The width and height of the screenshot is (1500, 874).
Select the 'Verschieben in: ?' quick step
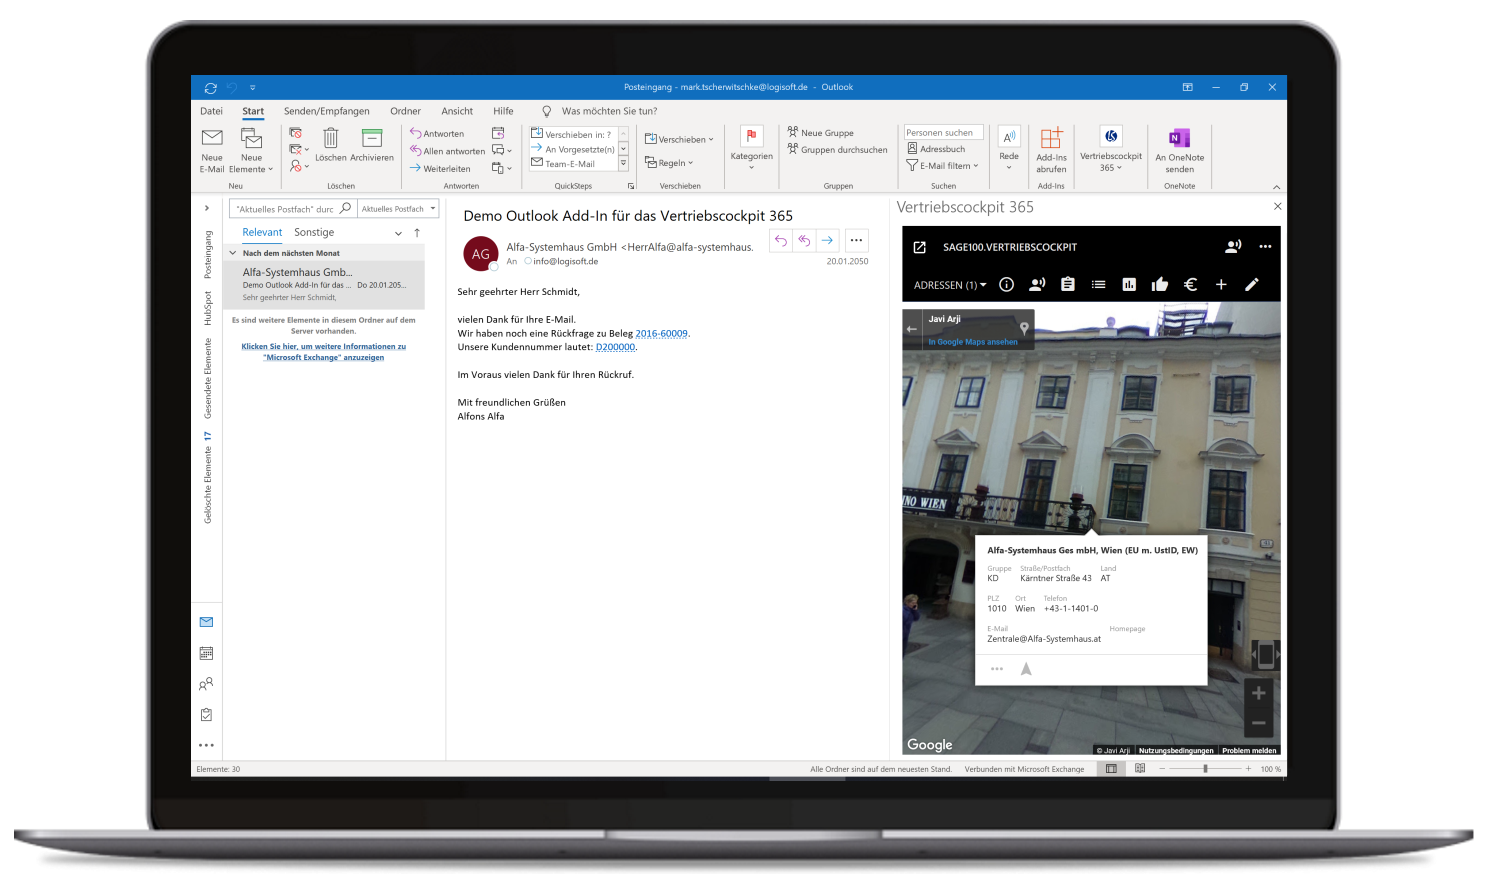point(572,134)
